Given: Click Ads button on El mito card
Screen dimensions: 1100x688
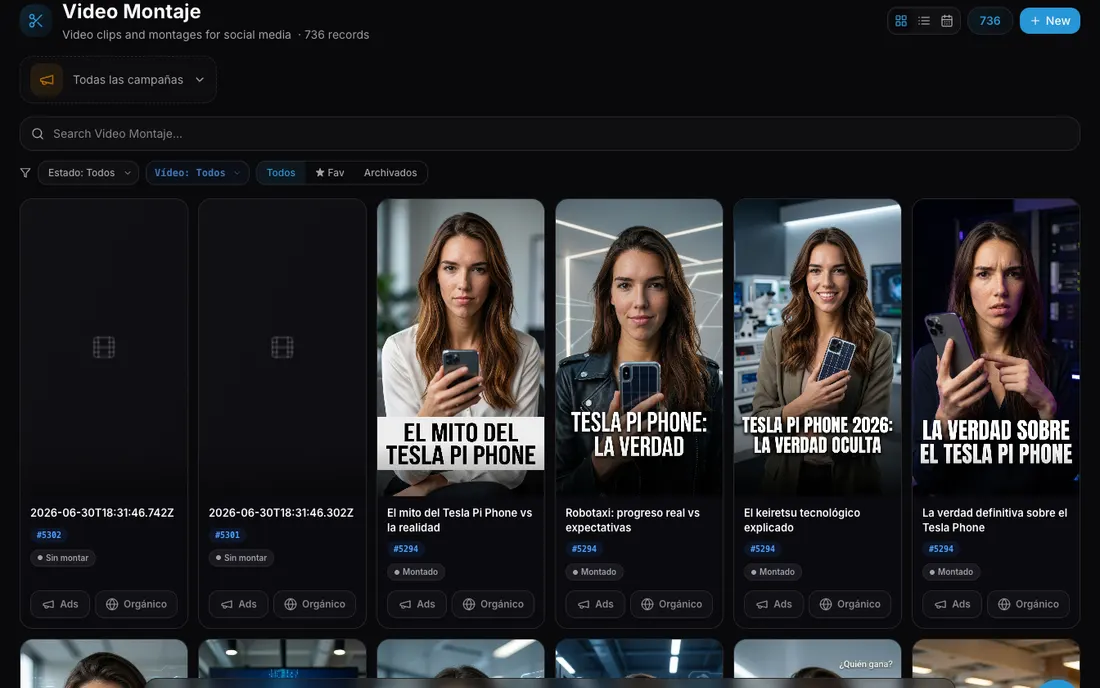Looking at the screenshot, I should pyautogui.click(x=417, y=604).
